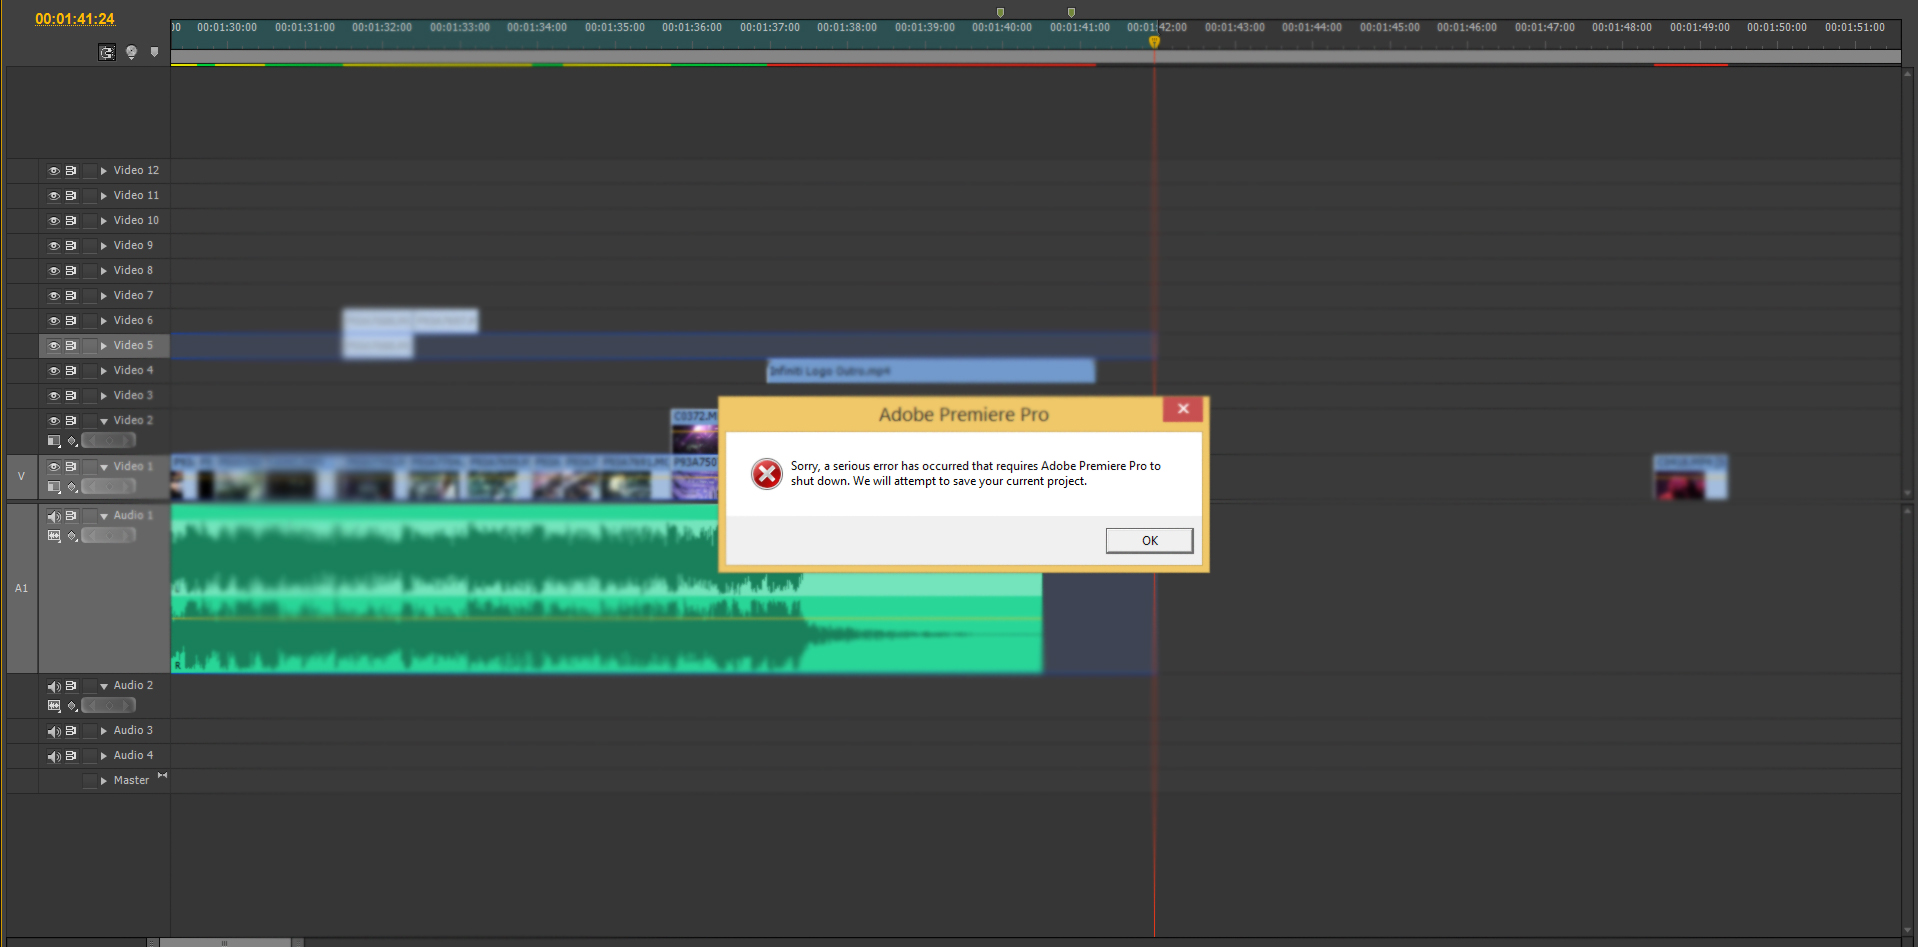Toggle sync lock on Audio 1
This screenshot has width=1918, height=947.
tap(71, 516)
